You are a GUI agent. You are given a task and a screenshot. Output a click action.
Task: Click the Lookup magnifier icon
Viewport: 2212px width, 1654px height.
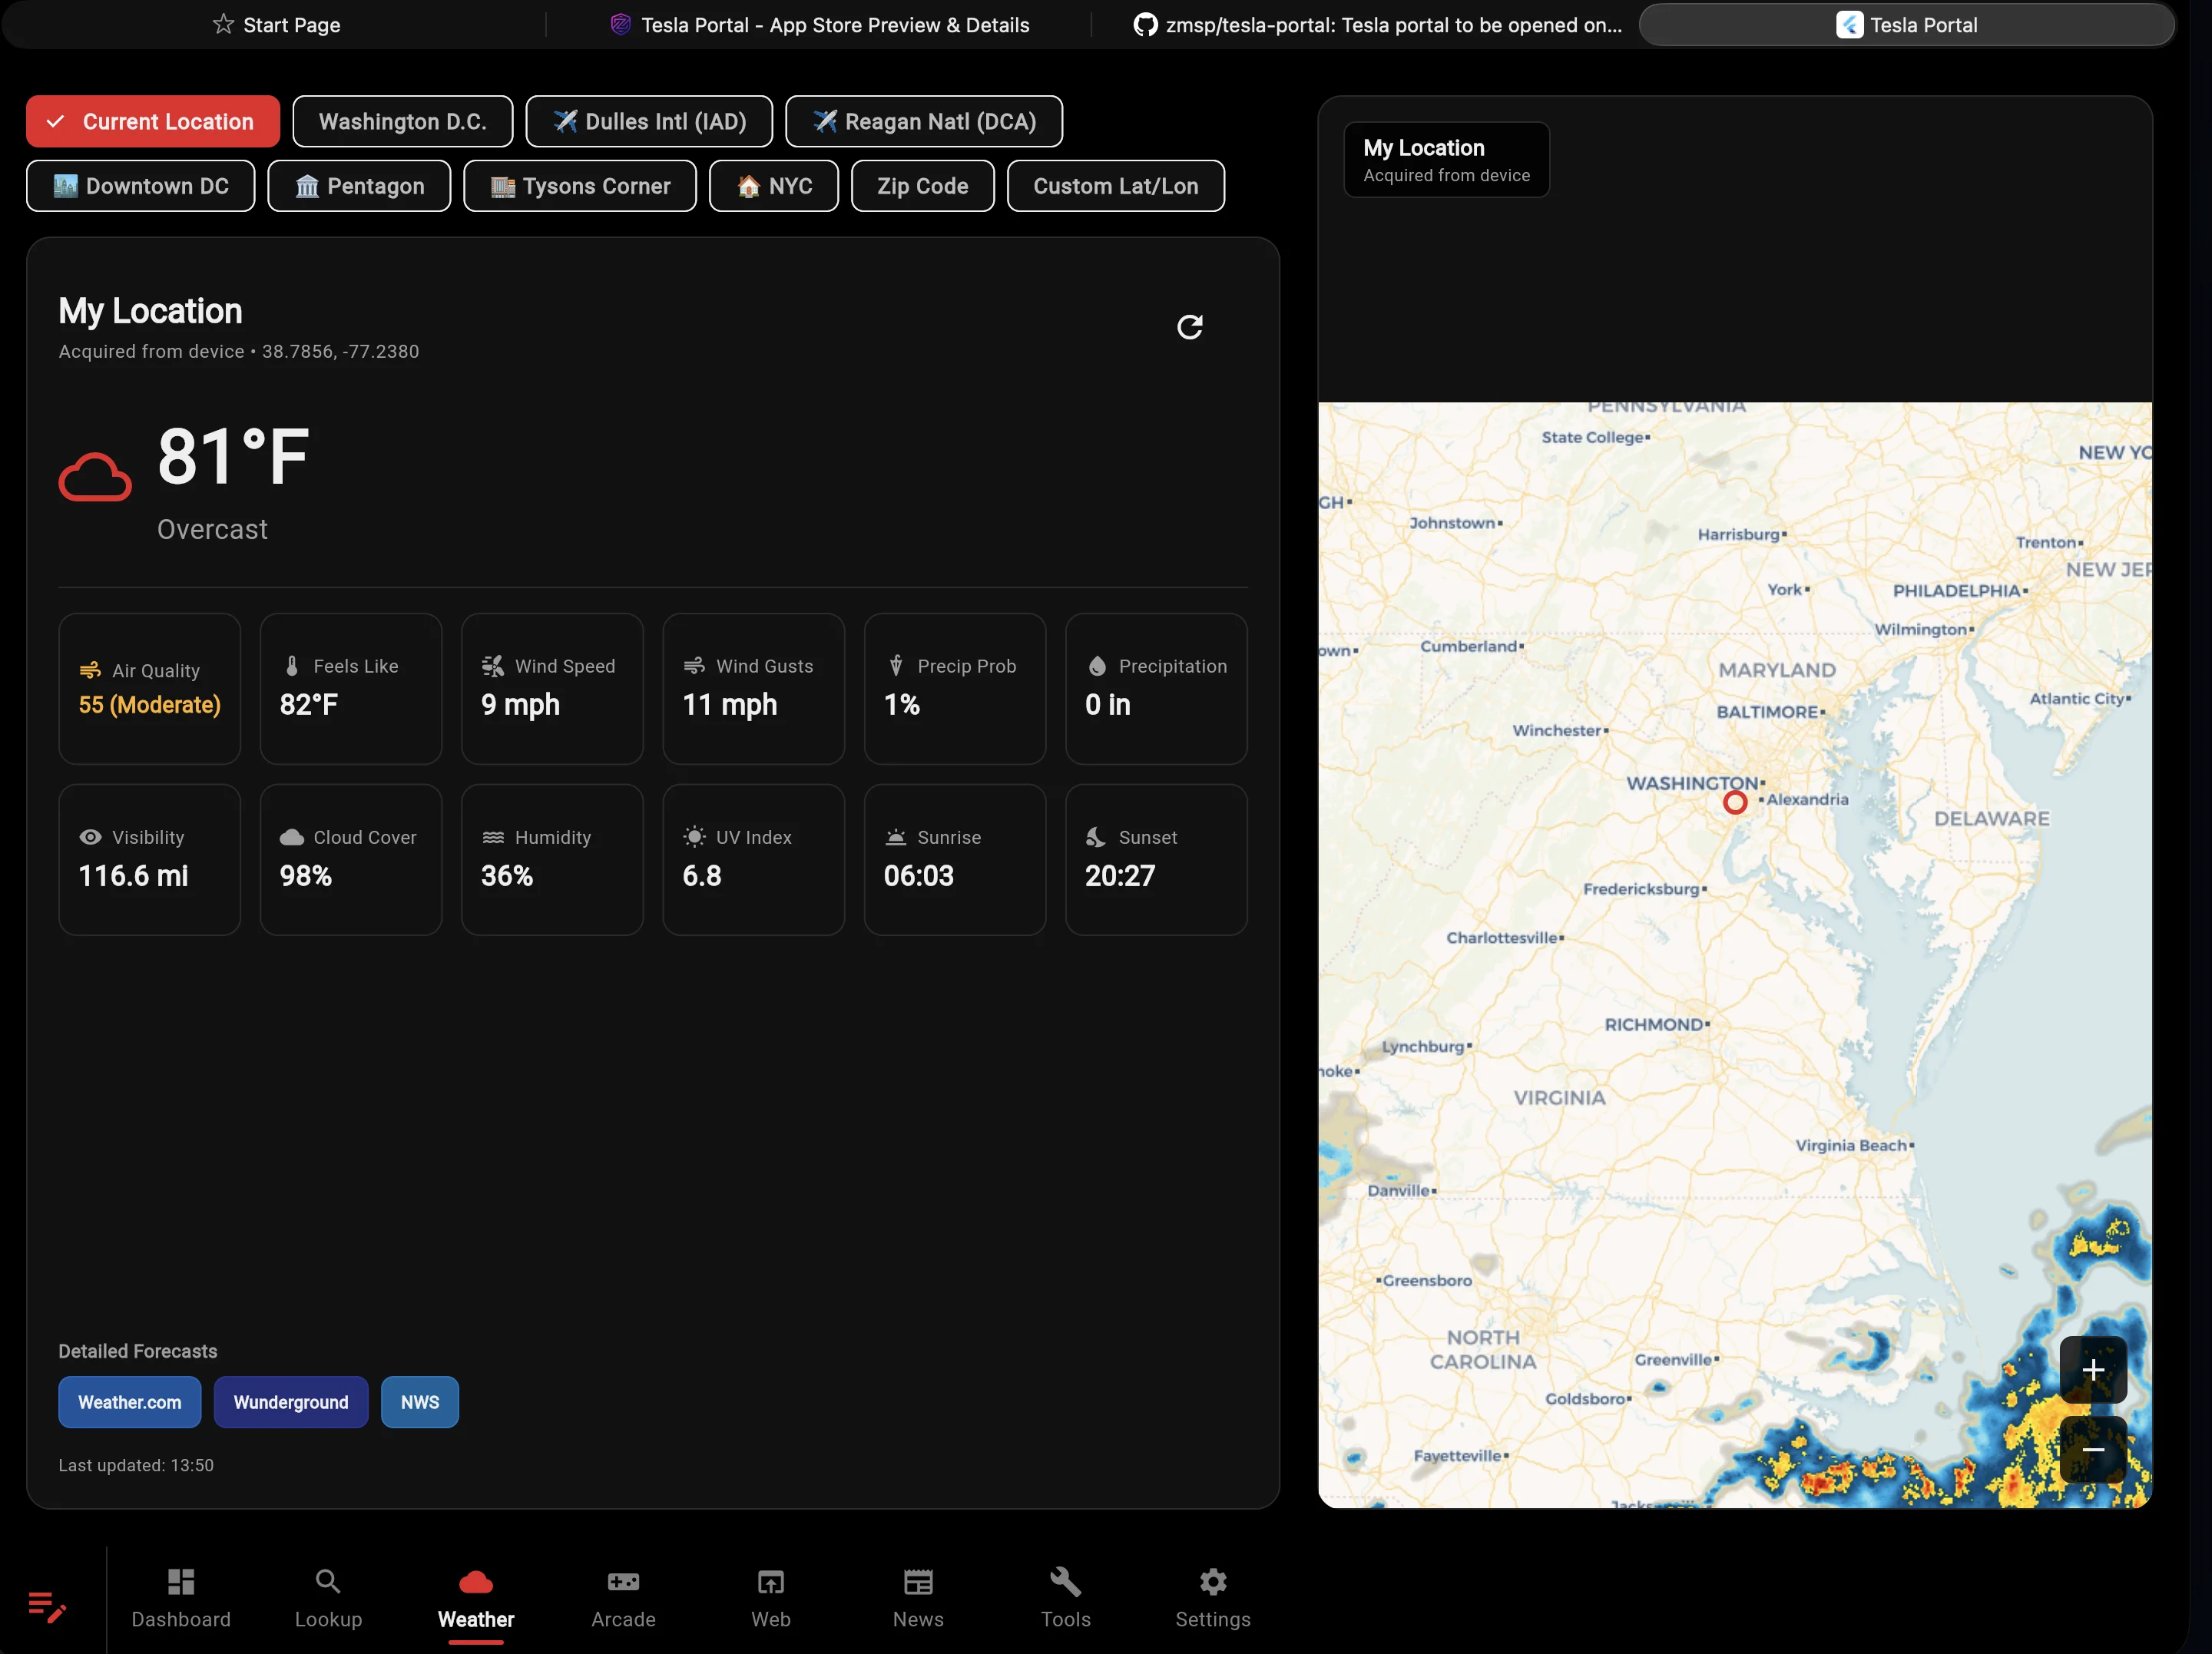(x=328, y=1581)
